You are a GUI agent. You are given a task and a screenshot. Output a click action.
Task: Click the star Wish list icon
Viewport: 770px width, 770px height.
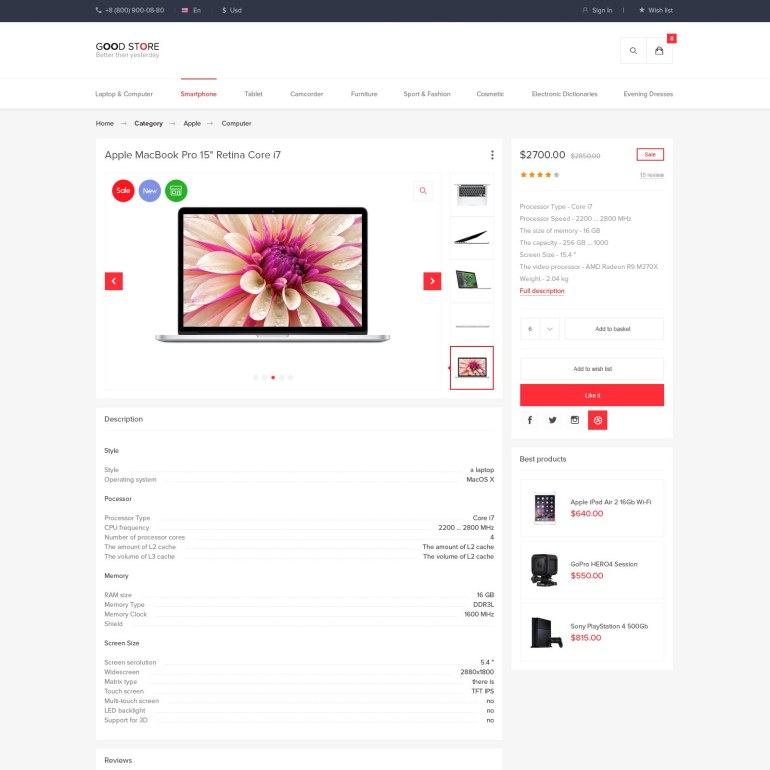click(x=641, y=10)
